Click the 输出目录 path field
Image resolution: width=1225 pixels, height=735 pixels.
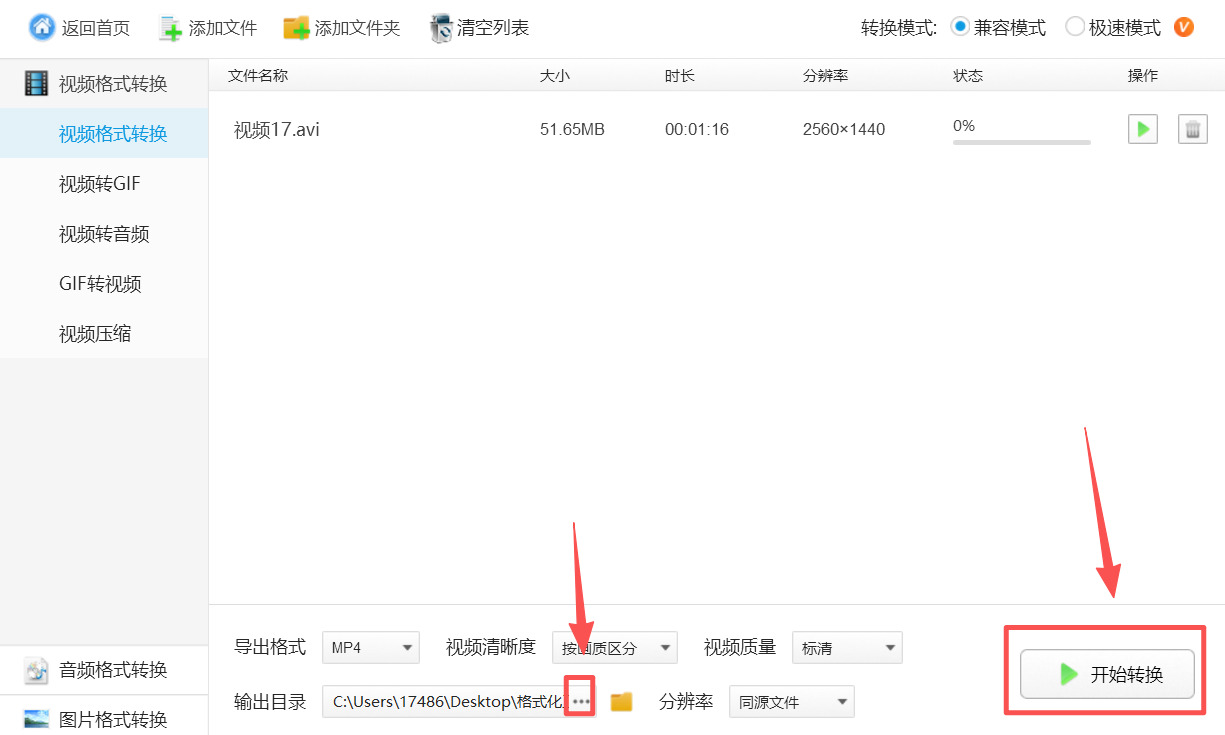click(445, 702)
